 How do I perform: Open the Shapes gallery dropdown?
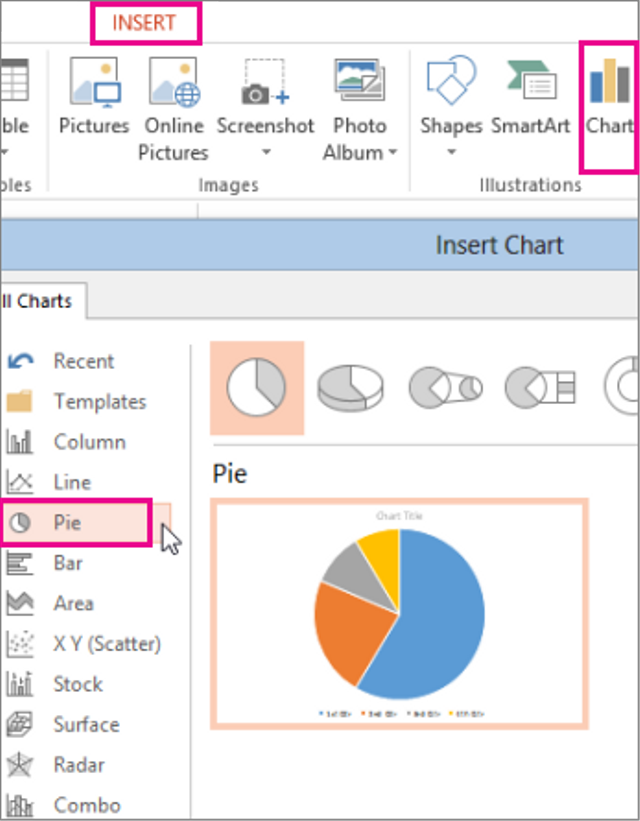(451, 153)
